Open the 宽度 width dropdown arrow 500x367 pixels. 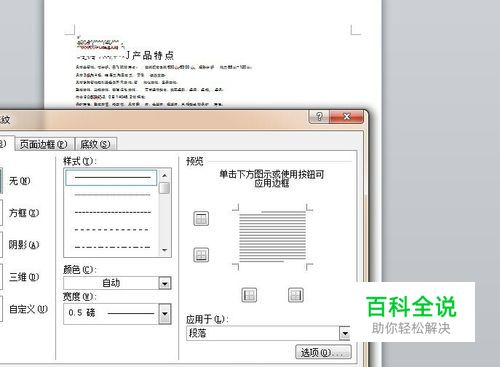pyautogui.click(x=165, y=313)
